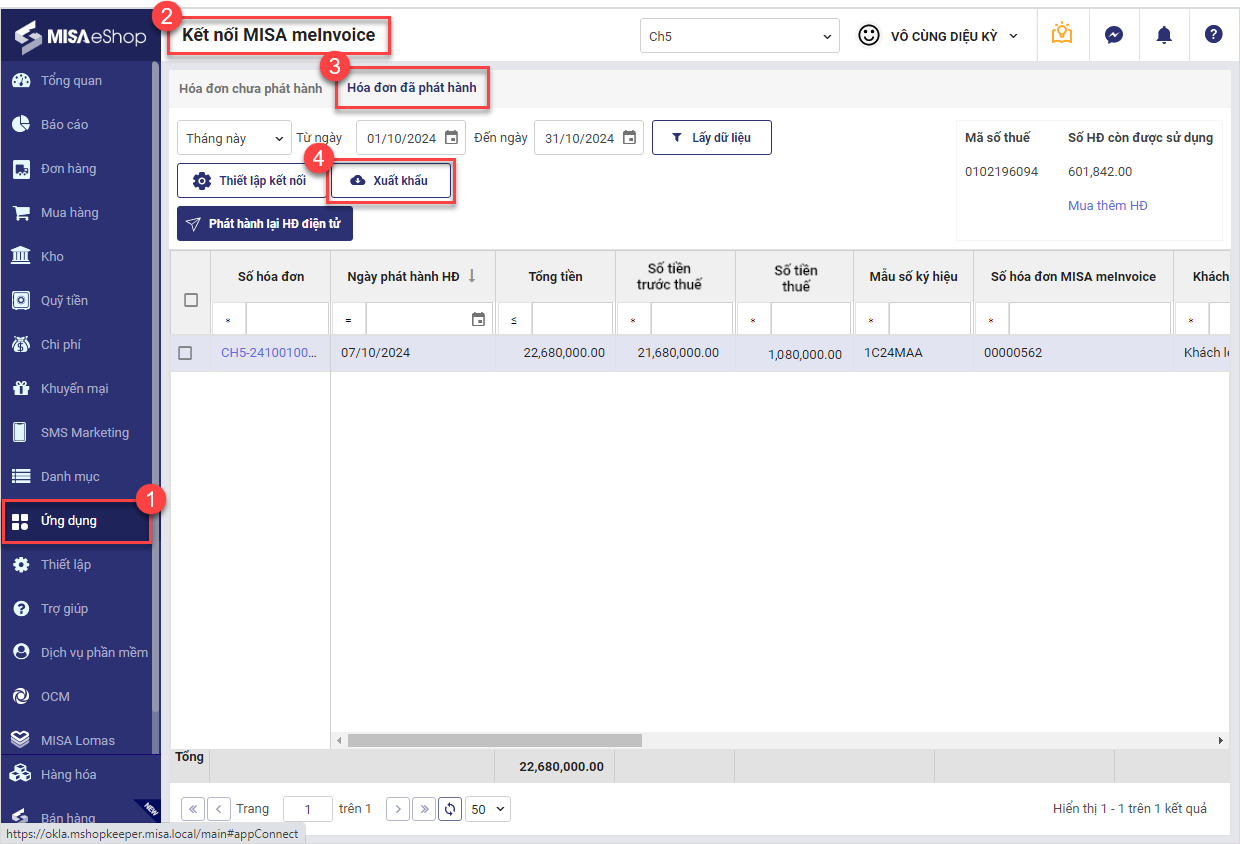This screenshot has width=1240, height=844.
Task: Click the Dịch vụ phần mềm user icon
Action: 20,652
